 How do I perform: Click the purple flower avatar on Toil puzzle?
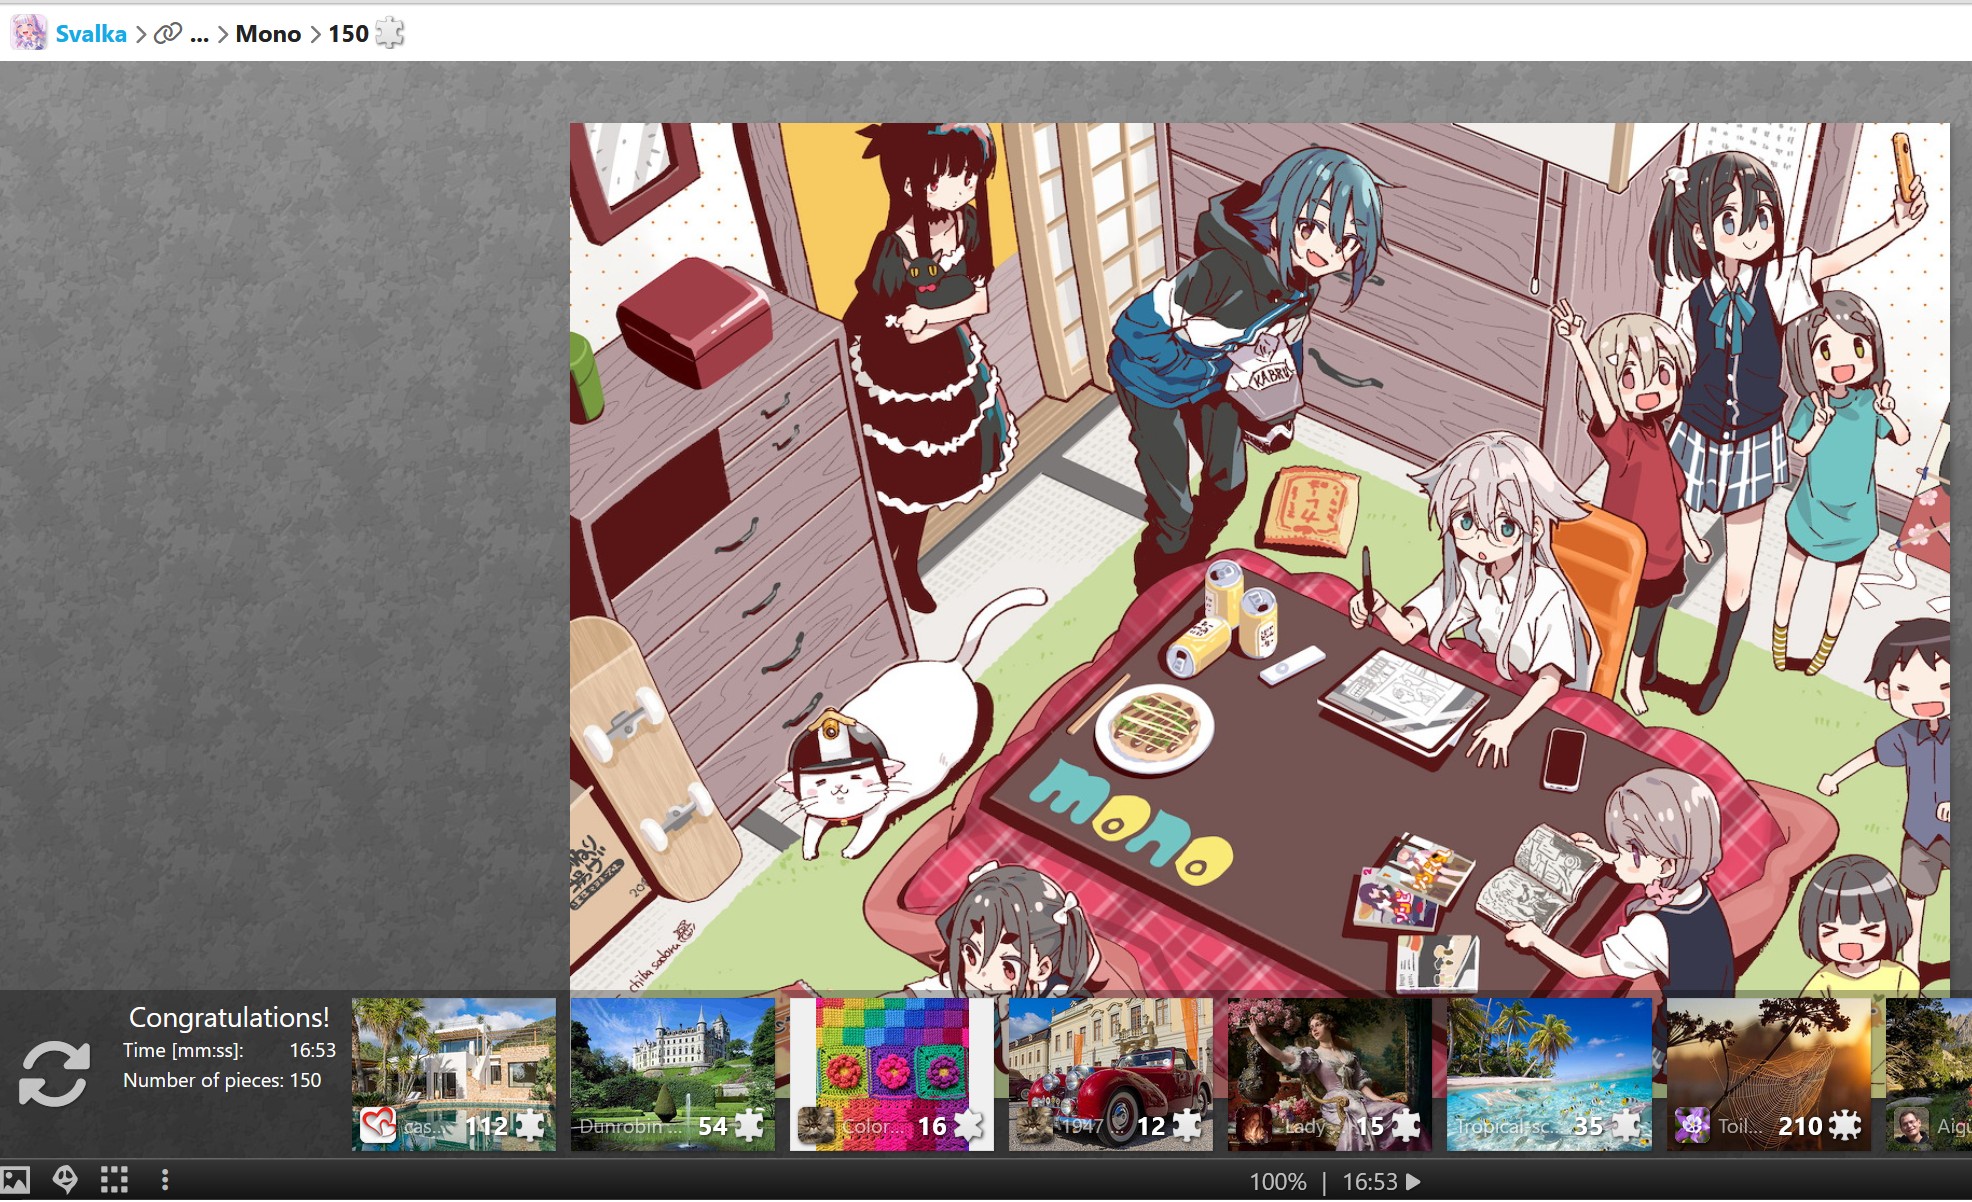[1693, 1126]
